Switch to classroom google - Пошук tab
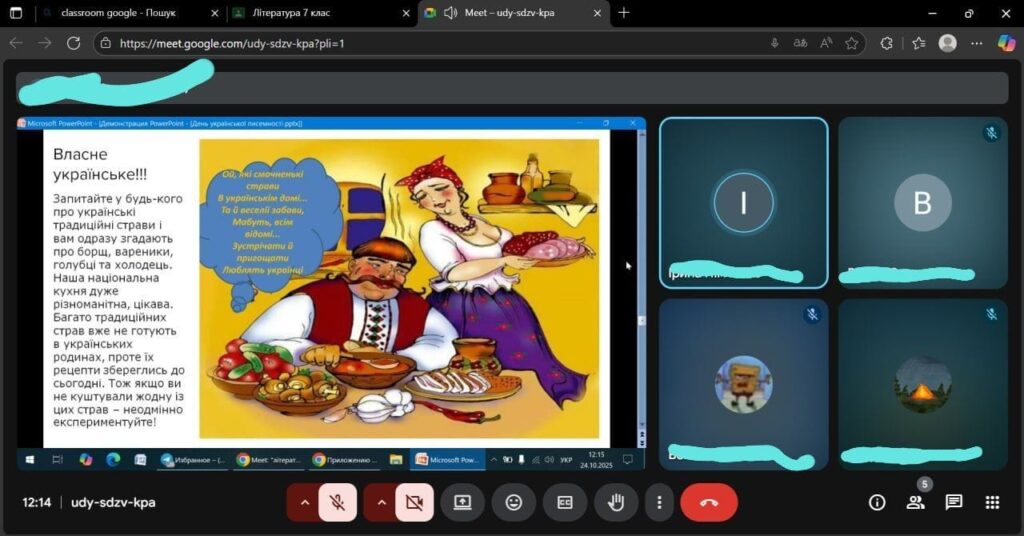 (x=125, y=13)
